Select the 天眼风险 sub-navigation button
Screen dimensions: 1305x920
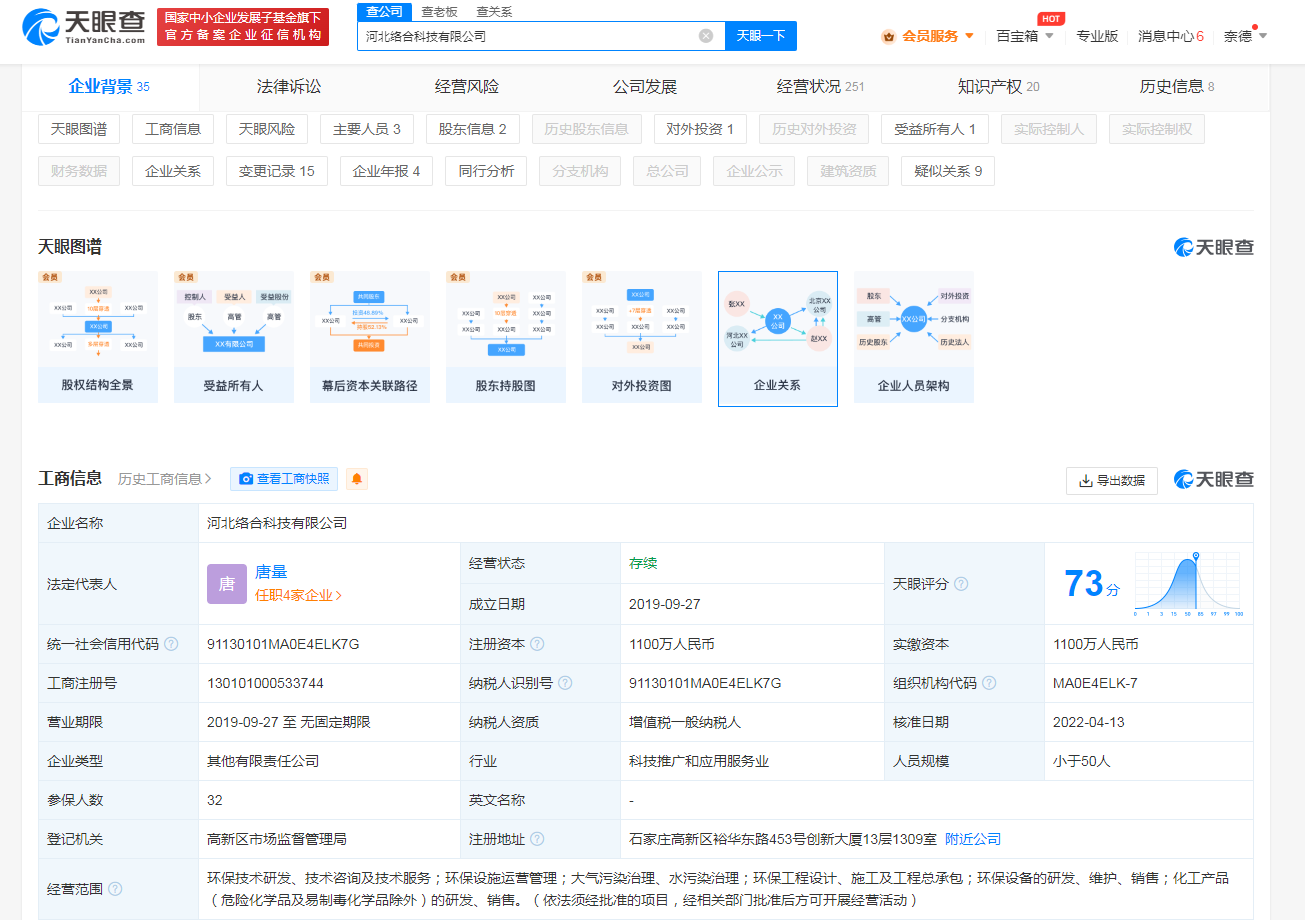click(x=267, y=129)
